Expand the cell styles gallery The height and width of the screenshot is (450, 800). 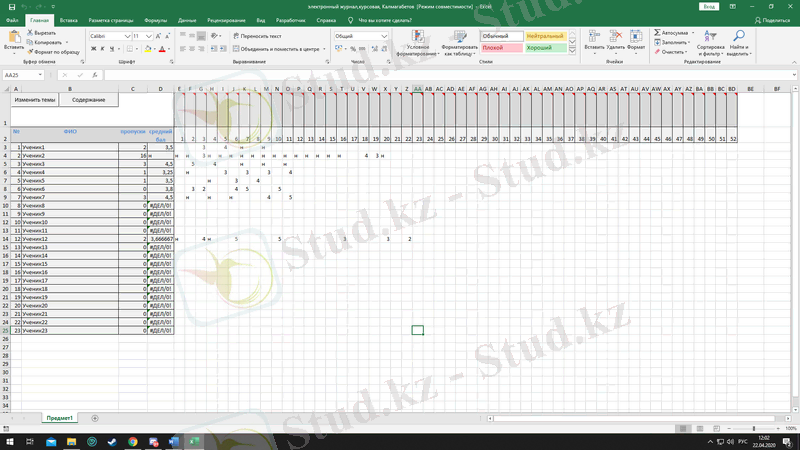(x=572, y=51)
